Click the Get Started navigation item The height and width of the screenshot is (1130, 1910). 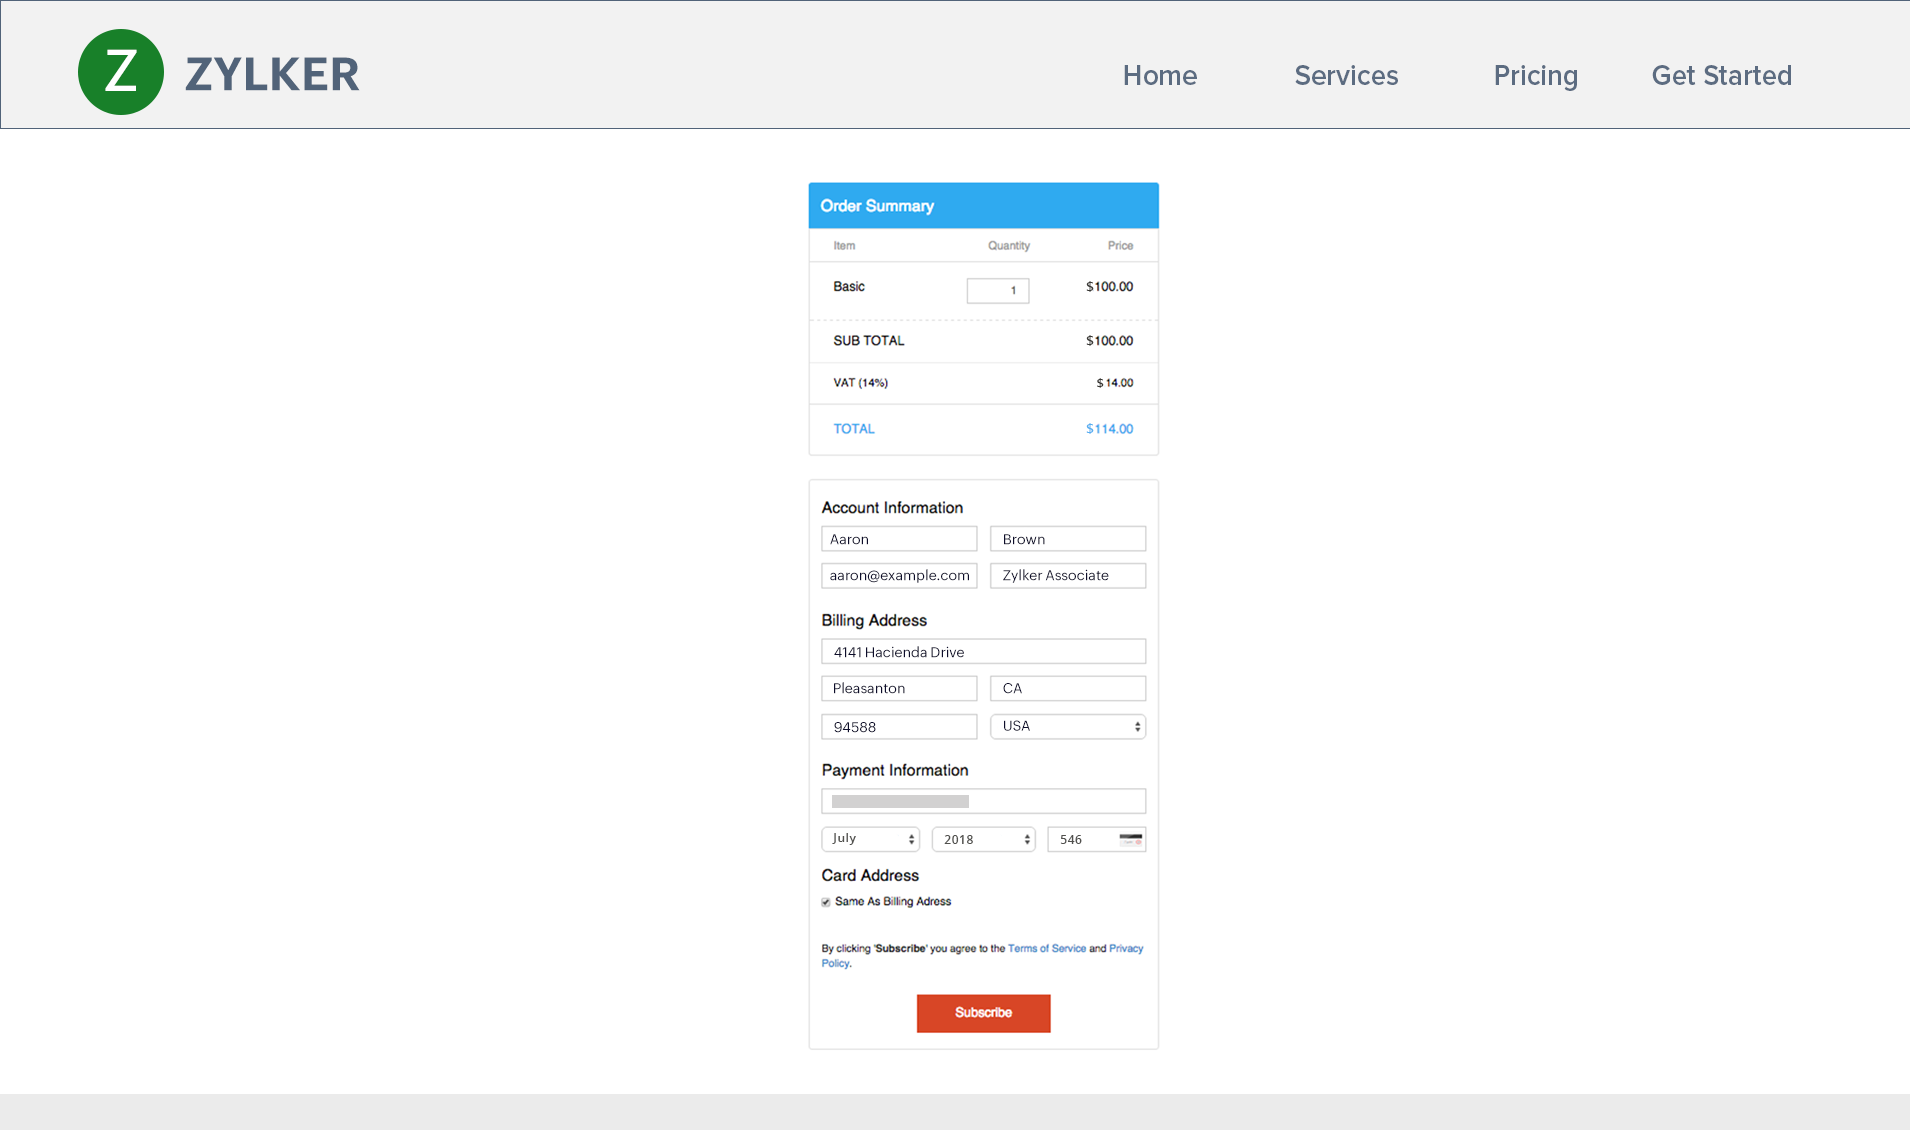click(x=1721, y=75)
